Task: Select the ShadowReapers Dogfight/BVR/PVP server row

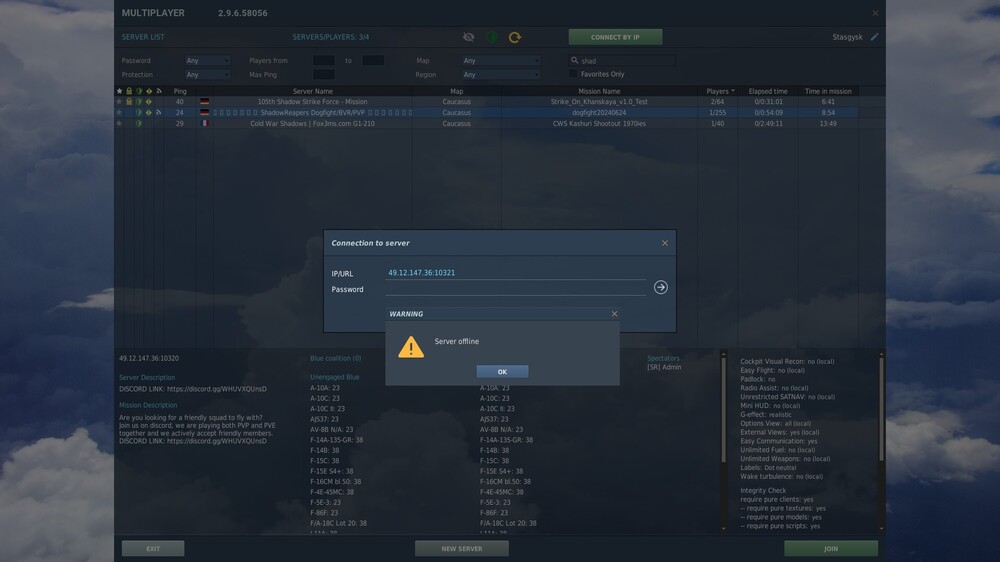Action: coord(487,112)
